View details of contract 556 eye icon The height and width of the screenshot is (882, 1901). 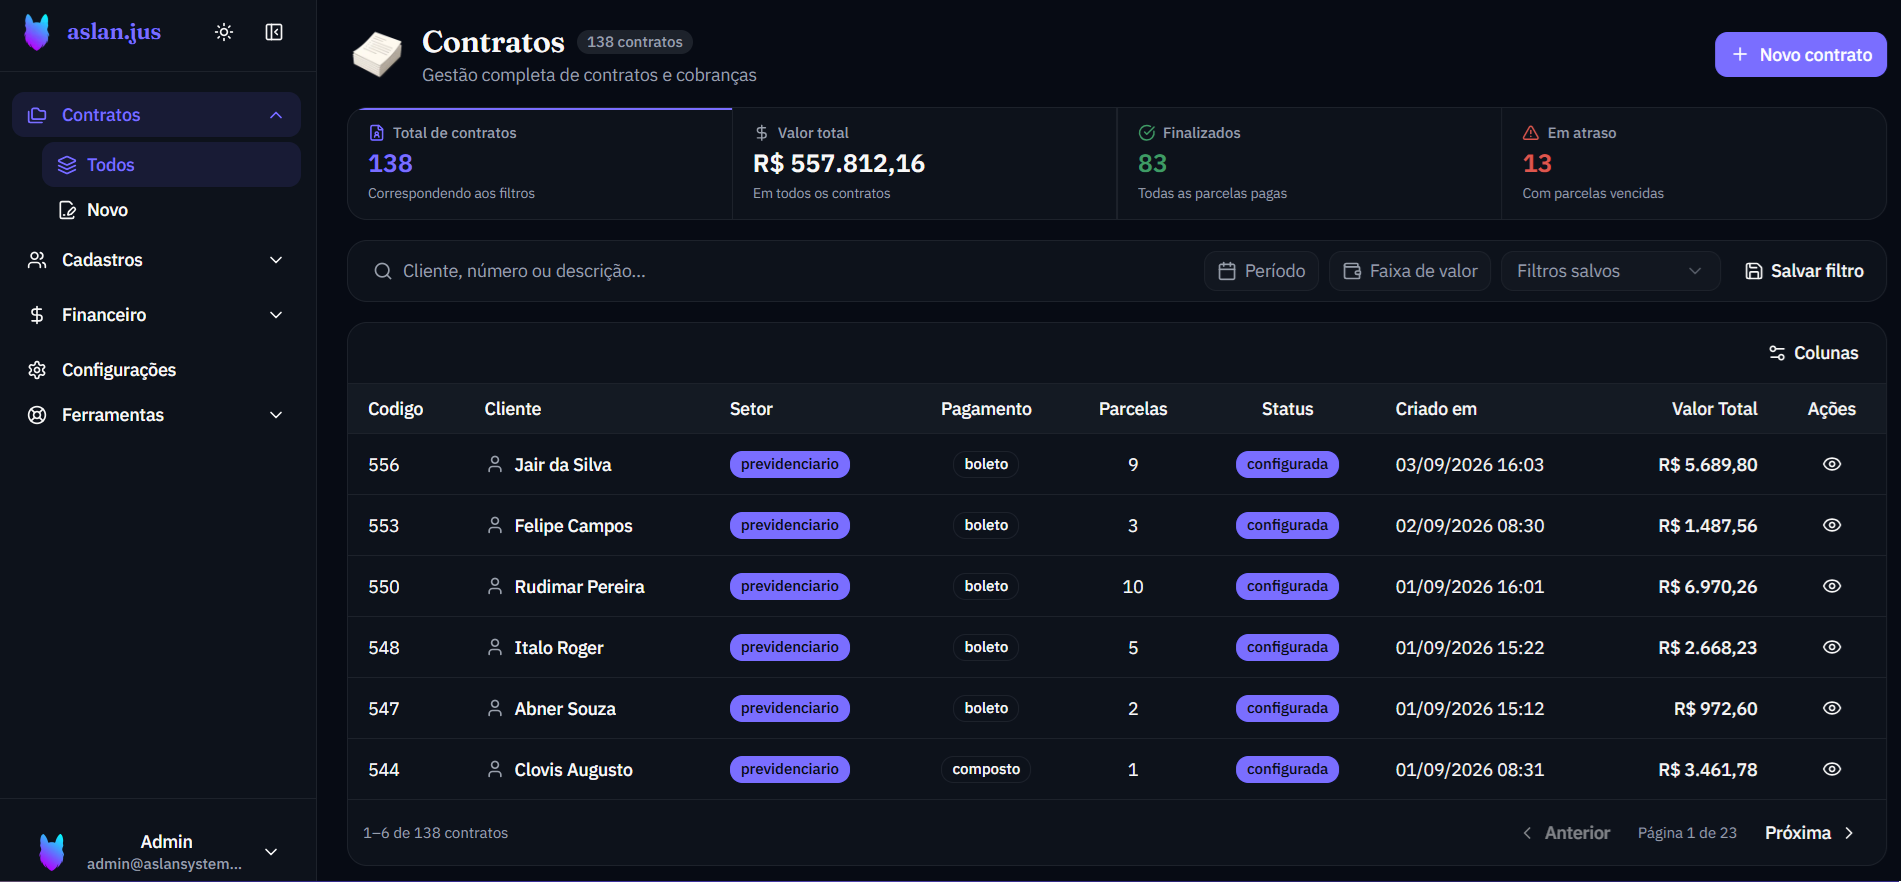tap(1832, 464)
